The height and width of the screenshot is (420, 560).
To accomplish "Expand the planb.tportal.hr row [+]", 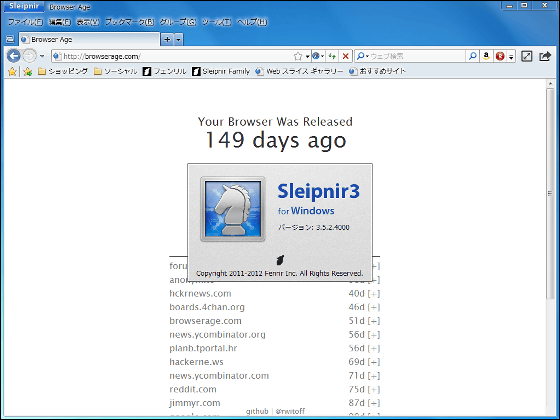I will [374, 348].
